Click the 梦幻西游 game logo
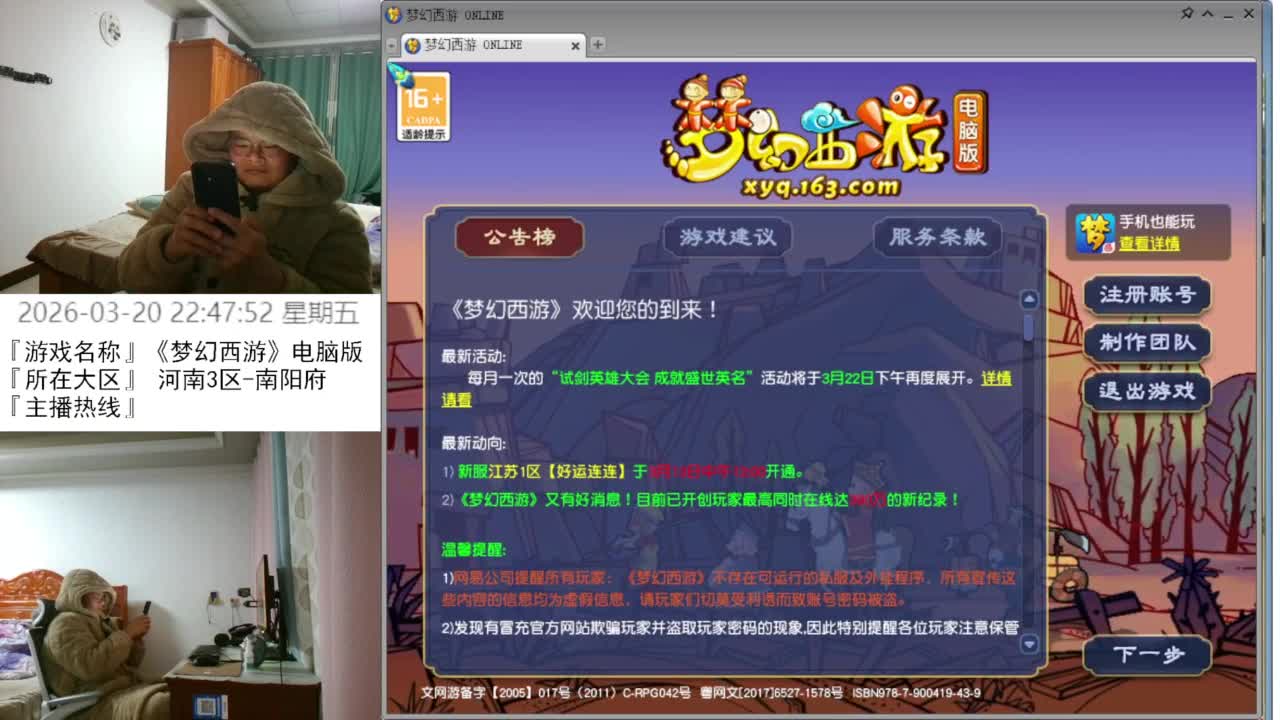This screenshot has width=1280, height=720. [823, 134]
